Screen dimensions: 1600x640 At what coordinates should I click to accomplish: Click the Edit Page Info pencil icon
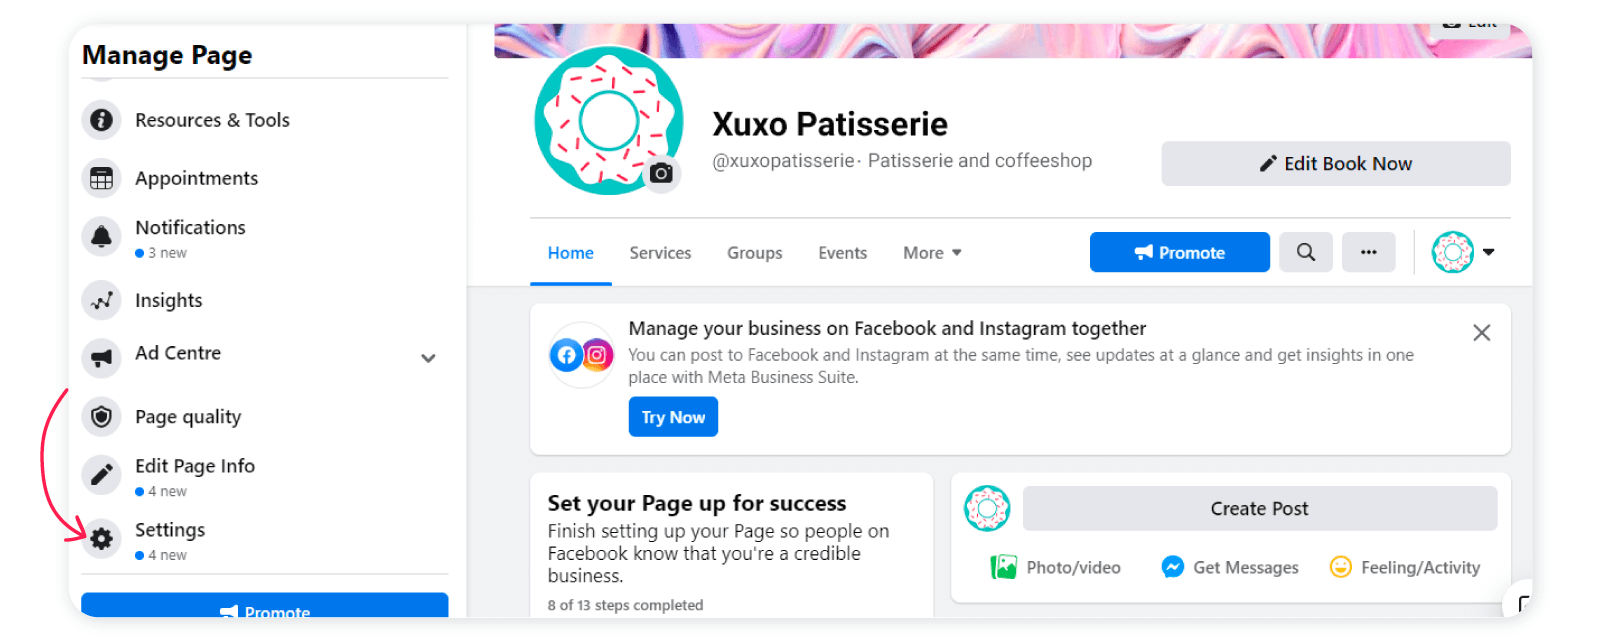[x=101, y=475]
